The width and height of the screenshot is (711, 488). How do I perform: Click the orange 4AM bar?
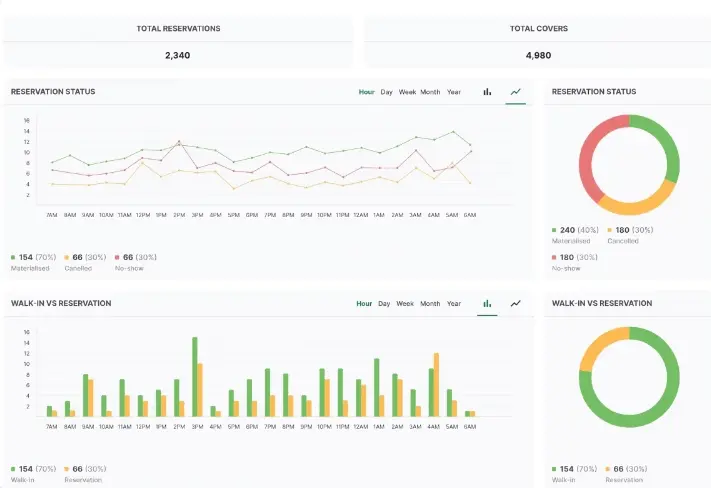[x=436, y=385]
